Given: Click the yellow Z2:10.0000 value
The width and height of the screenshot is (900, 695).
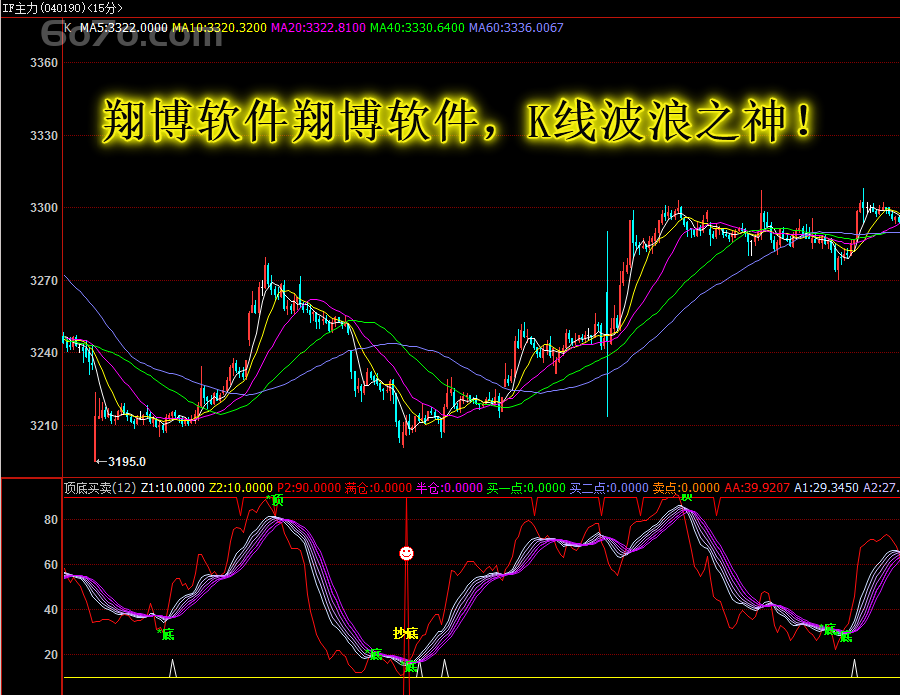Looking at the screenshot, I should 241,488.
